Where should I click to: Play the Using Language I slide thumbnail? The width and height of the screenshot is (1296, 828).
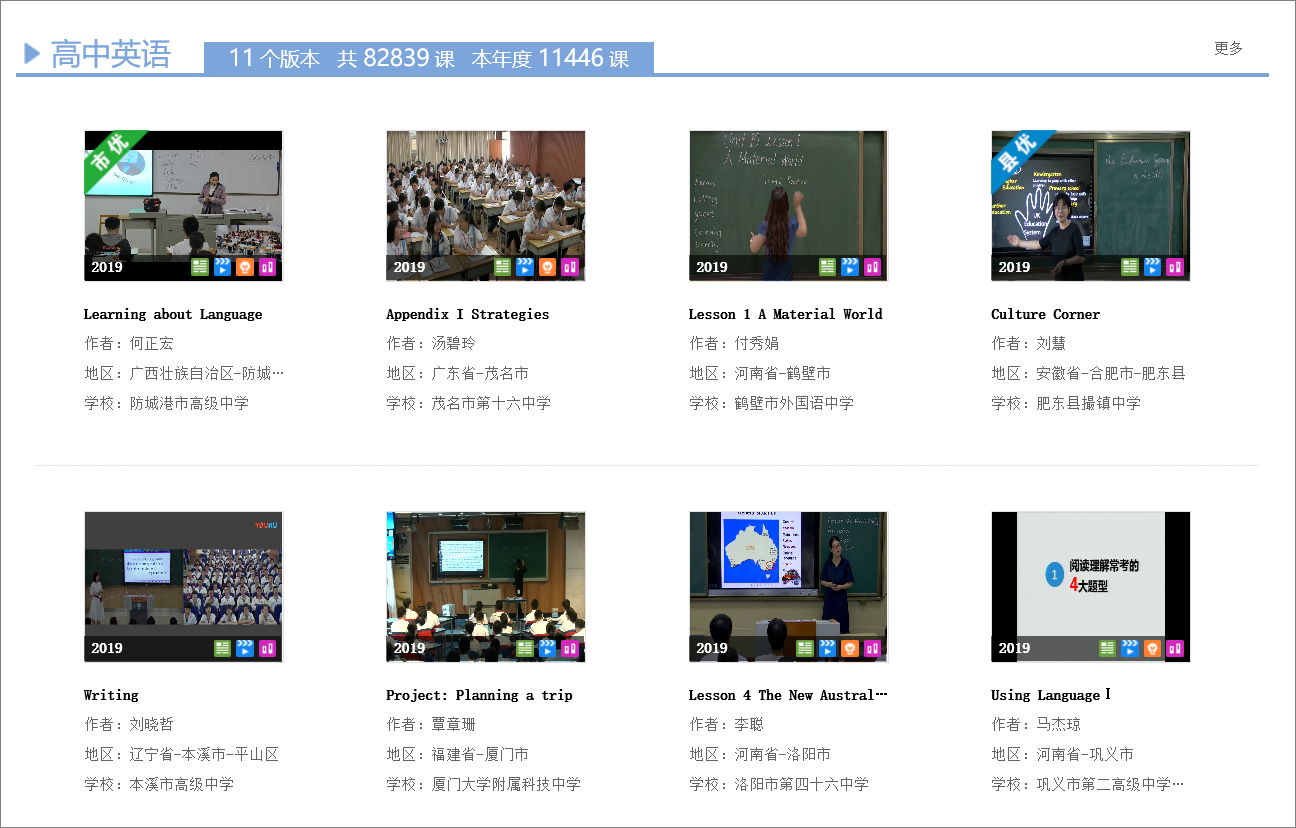(x=1091, y=587)
